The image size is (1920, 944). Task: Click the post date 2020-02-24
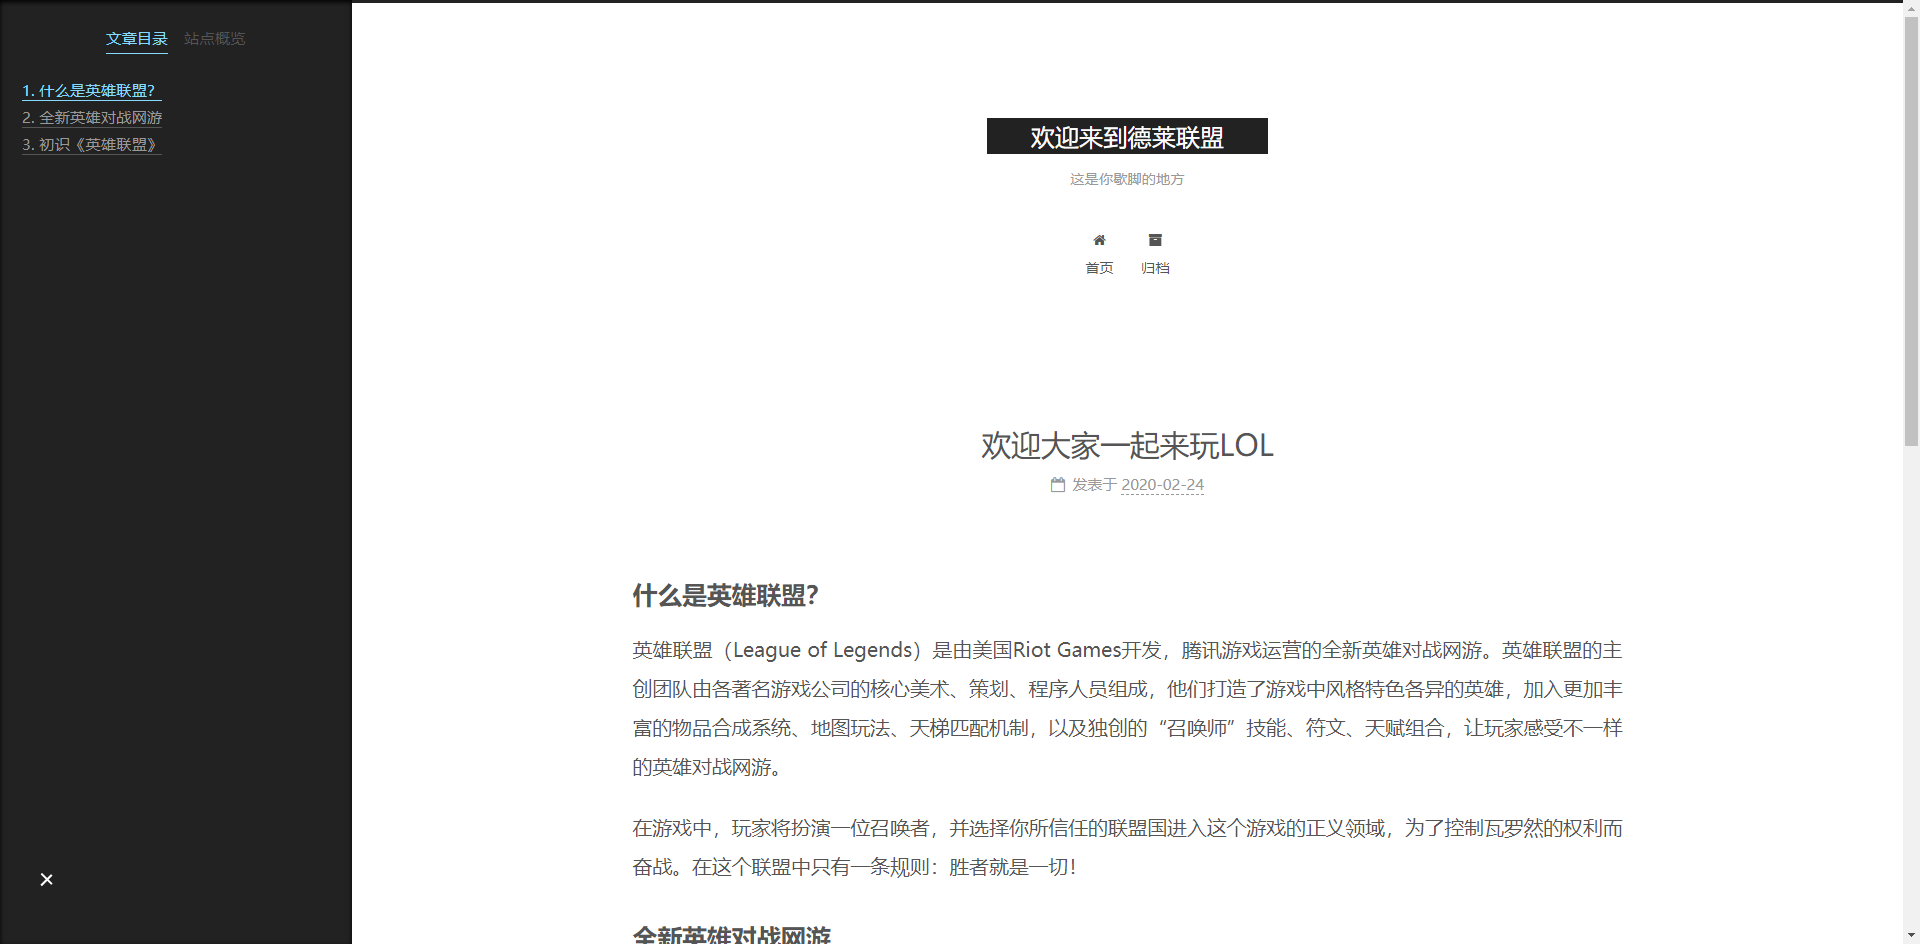(1162, 485)
